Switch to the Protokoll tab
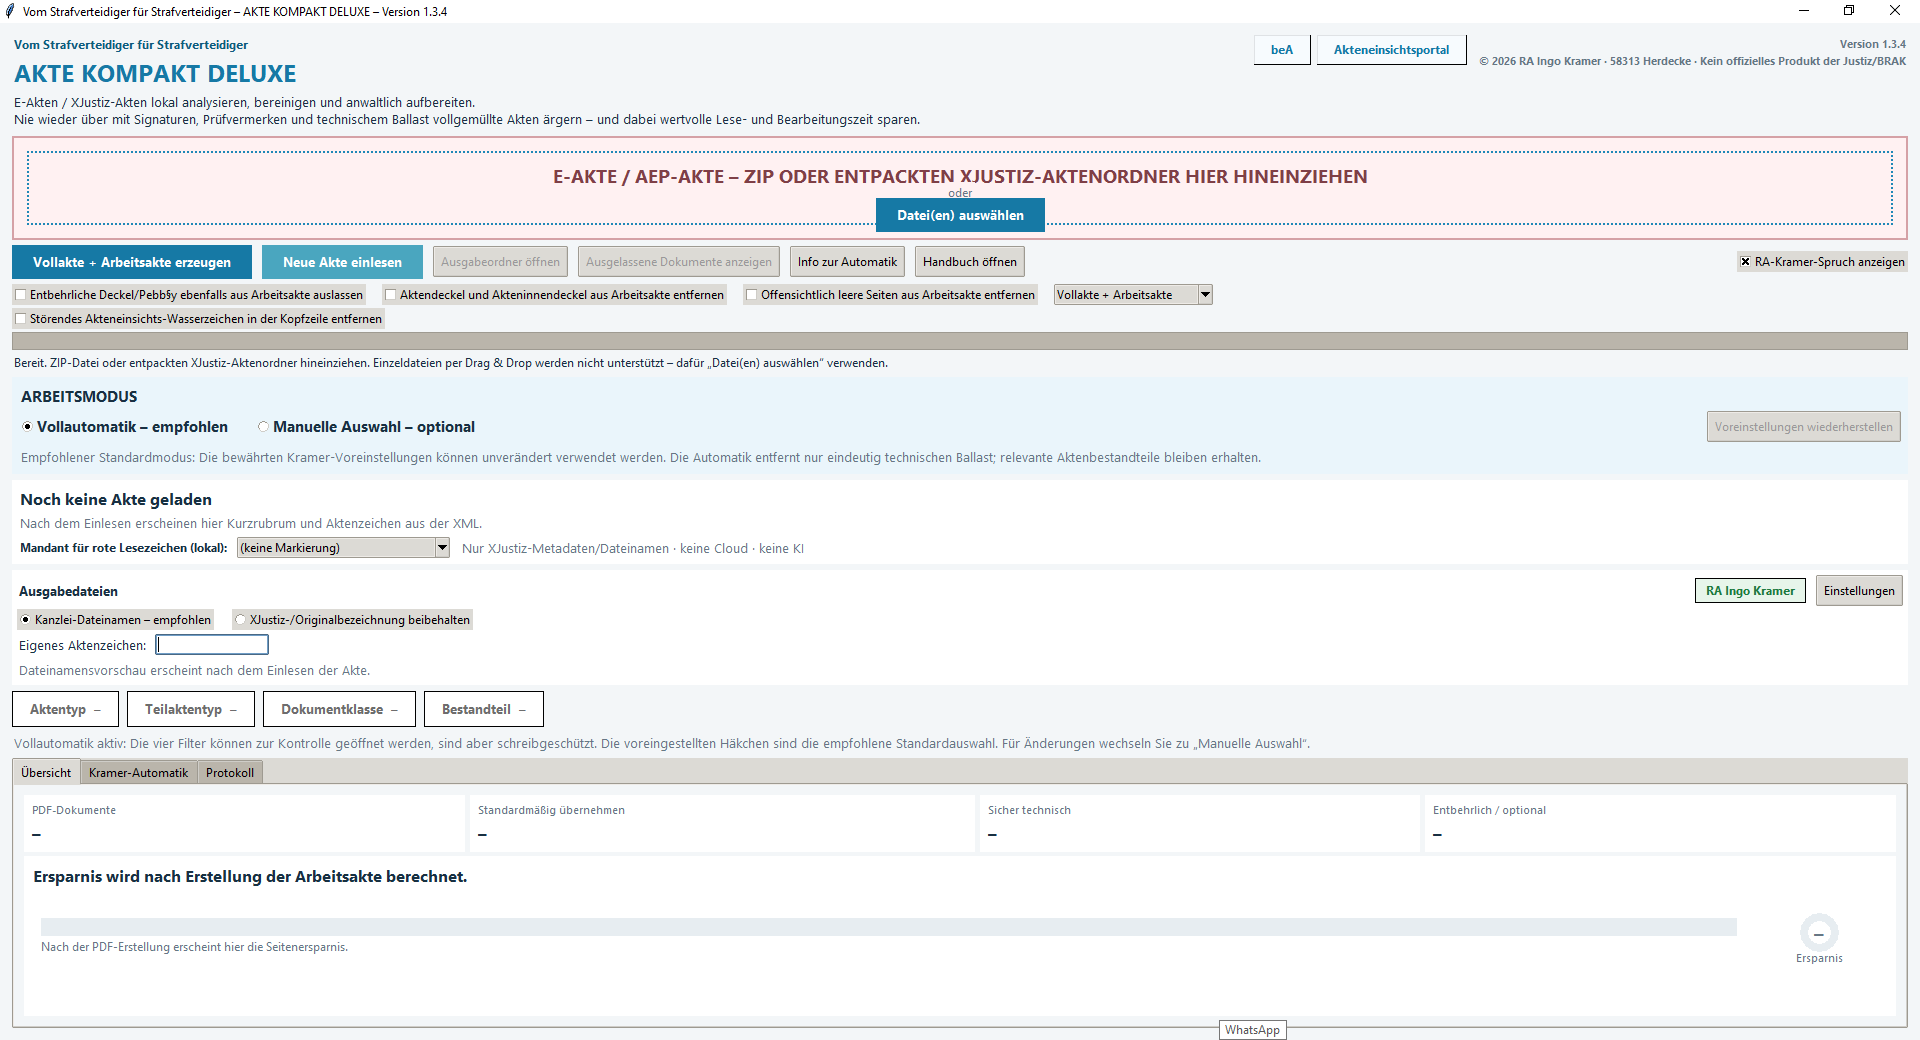1920x1040 pixels. [230, 773]
